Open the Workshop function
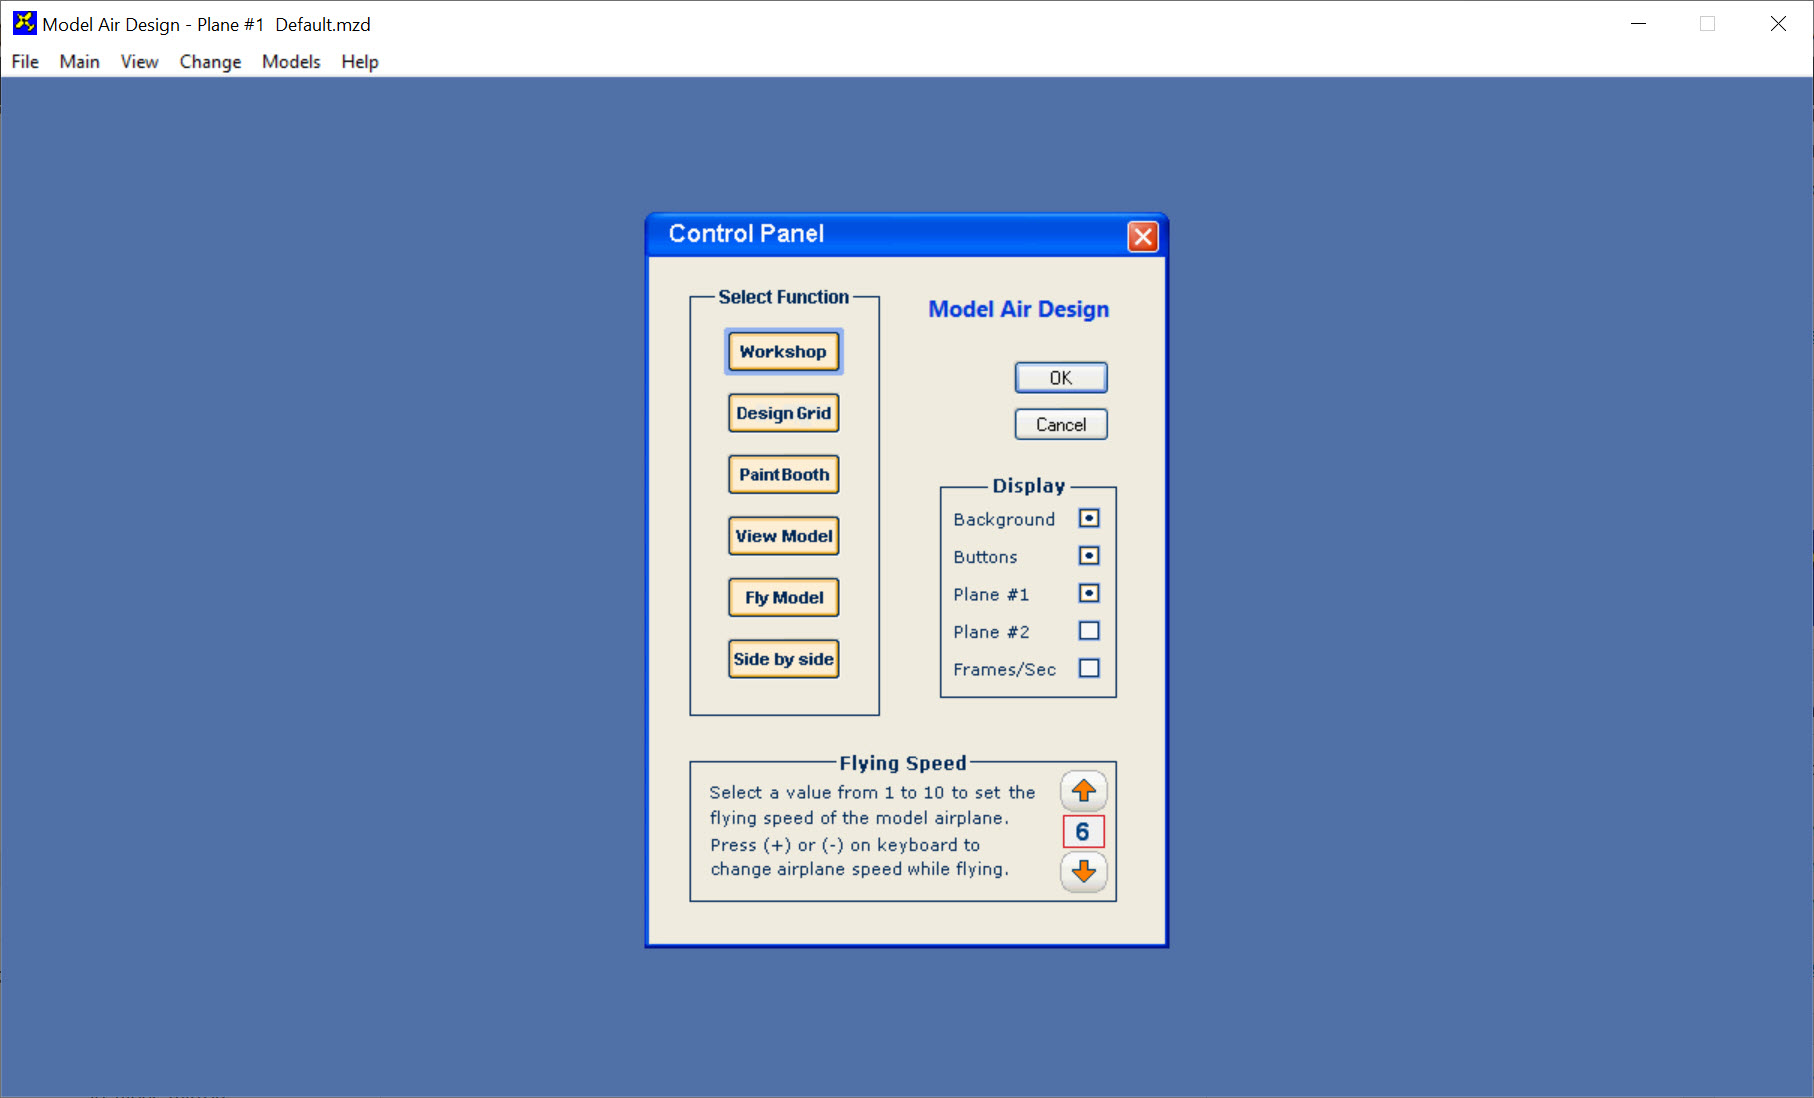The image size is (1814, 1098). click(783, 352)
